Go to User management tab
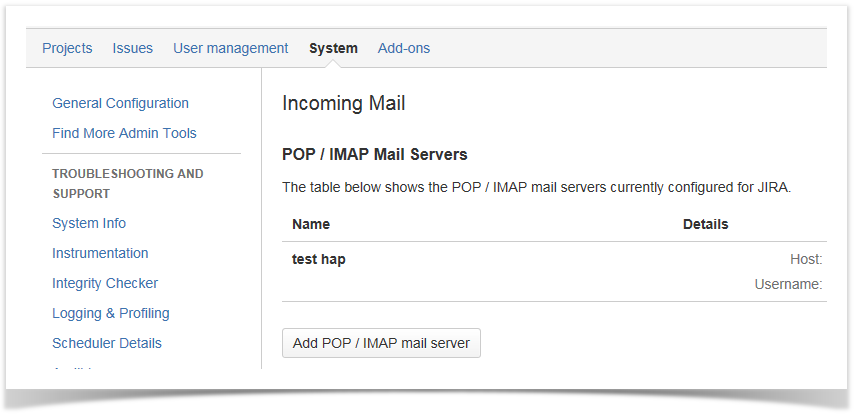Viewport: 861px width, 418px height. pos(230,48)
